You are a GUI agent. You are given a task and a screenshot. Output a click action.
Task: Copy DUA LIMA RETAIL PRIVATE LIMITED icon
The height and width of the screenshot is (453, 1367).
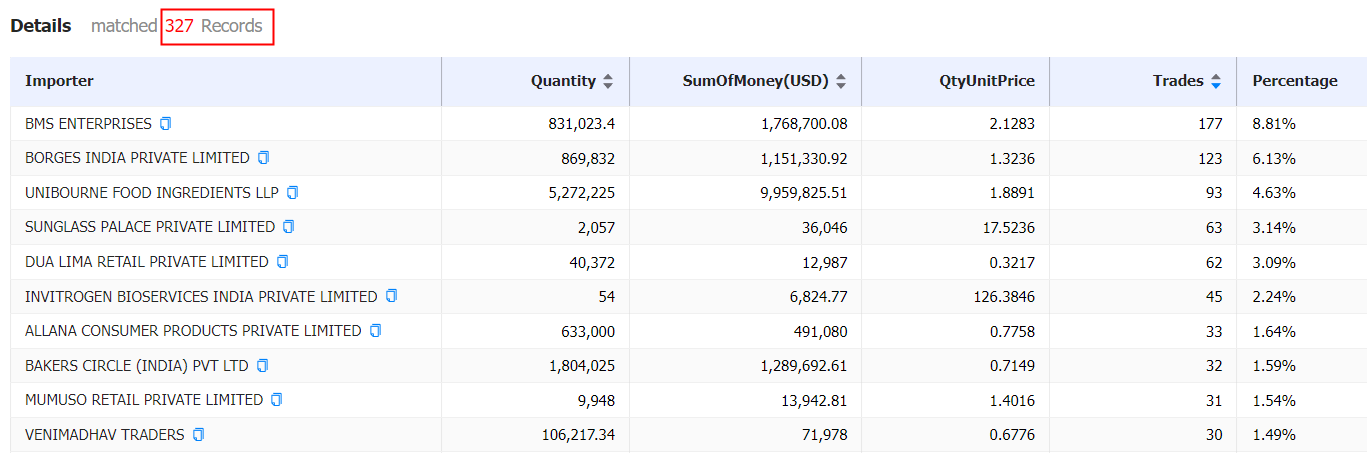pyautogui.click(x=283, y=262)
